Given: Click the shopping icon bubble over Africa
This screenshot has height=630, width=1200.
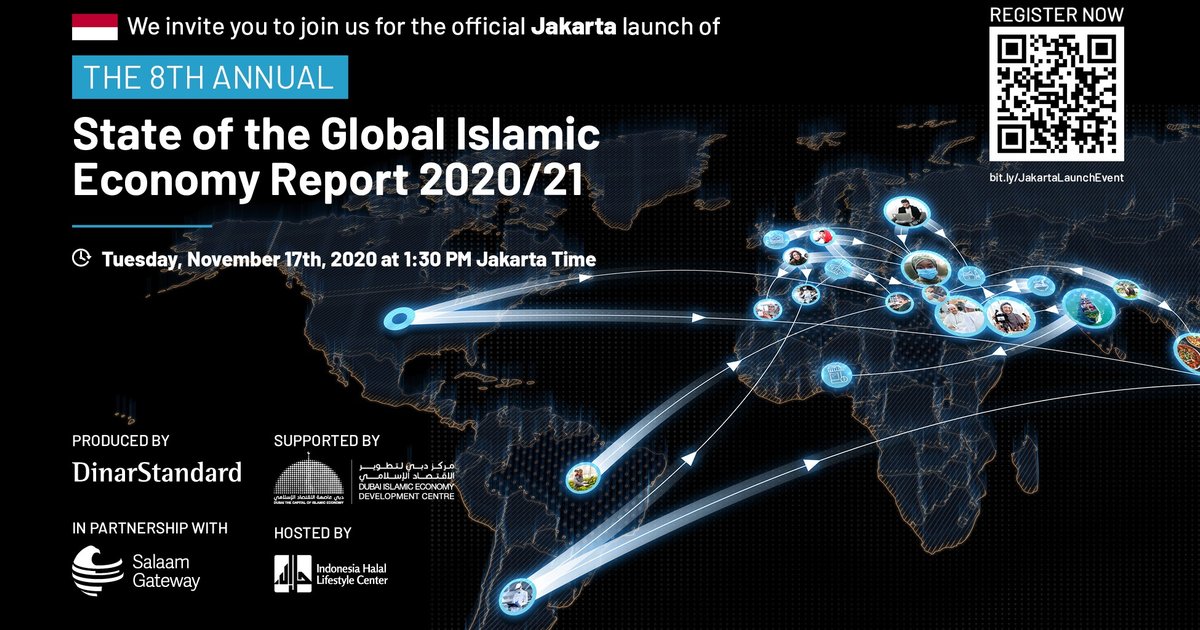Looking at the screenshot, I should click(835, 375).
